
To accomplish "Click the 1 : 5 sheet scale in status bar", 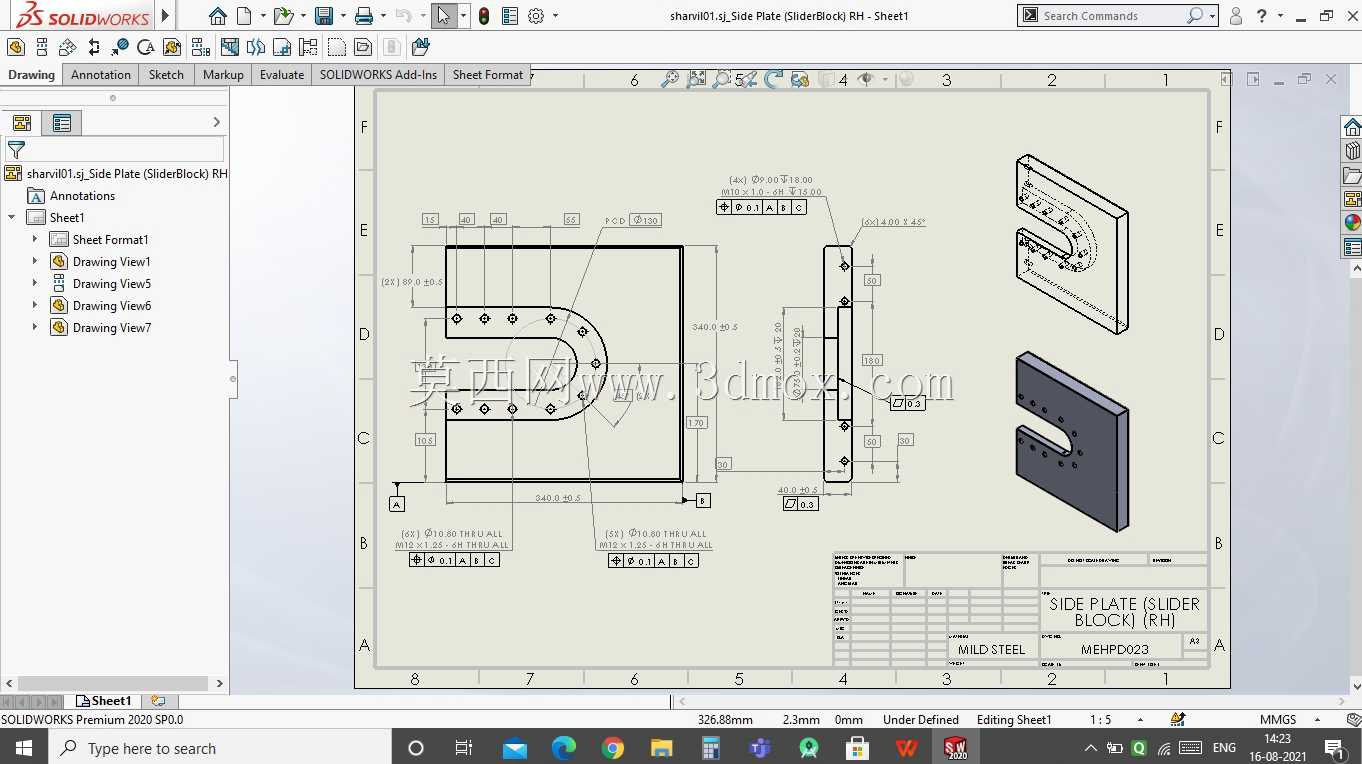I will click(x=1100, y=720).
